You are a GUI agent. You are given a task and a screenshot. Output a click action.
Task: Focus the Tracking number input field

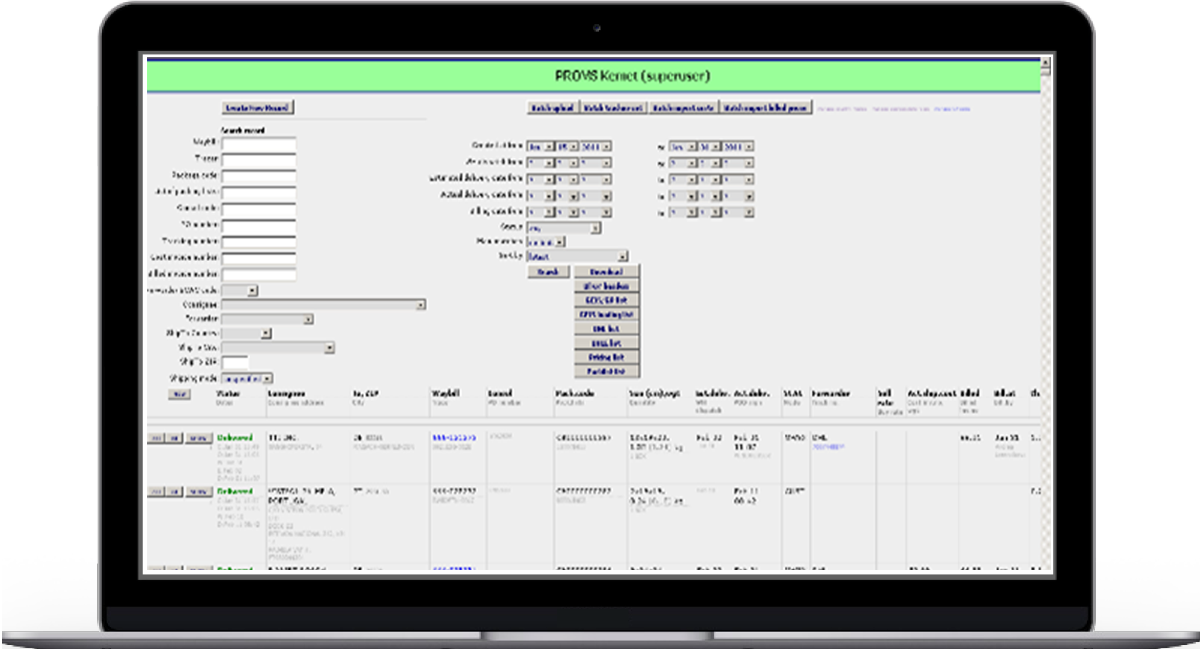(x=259, y=242)
